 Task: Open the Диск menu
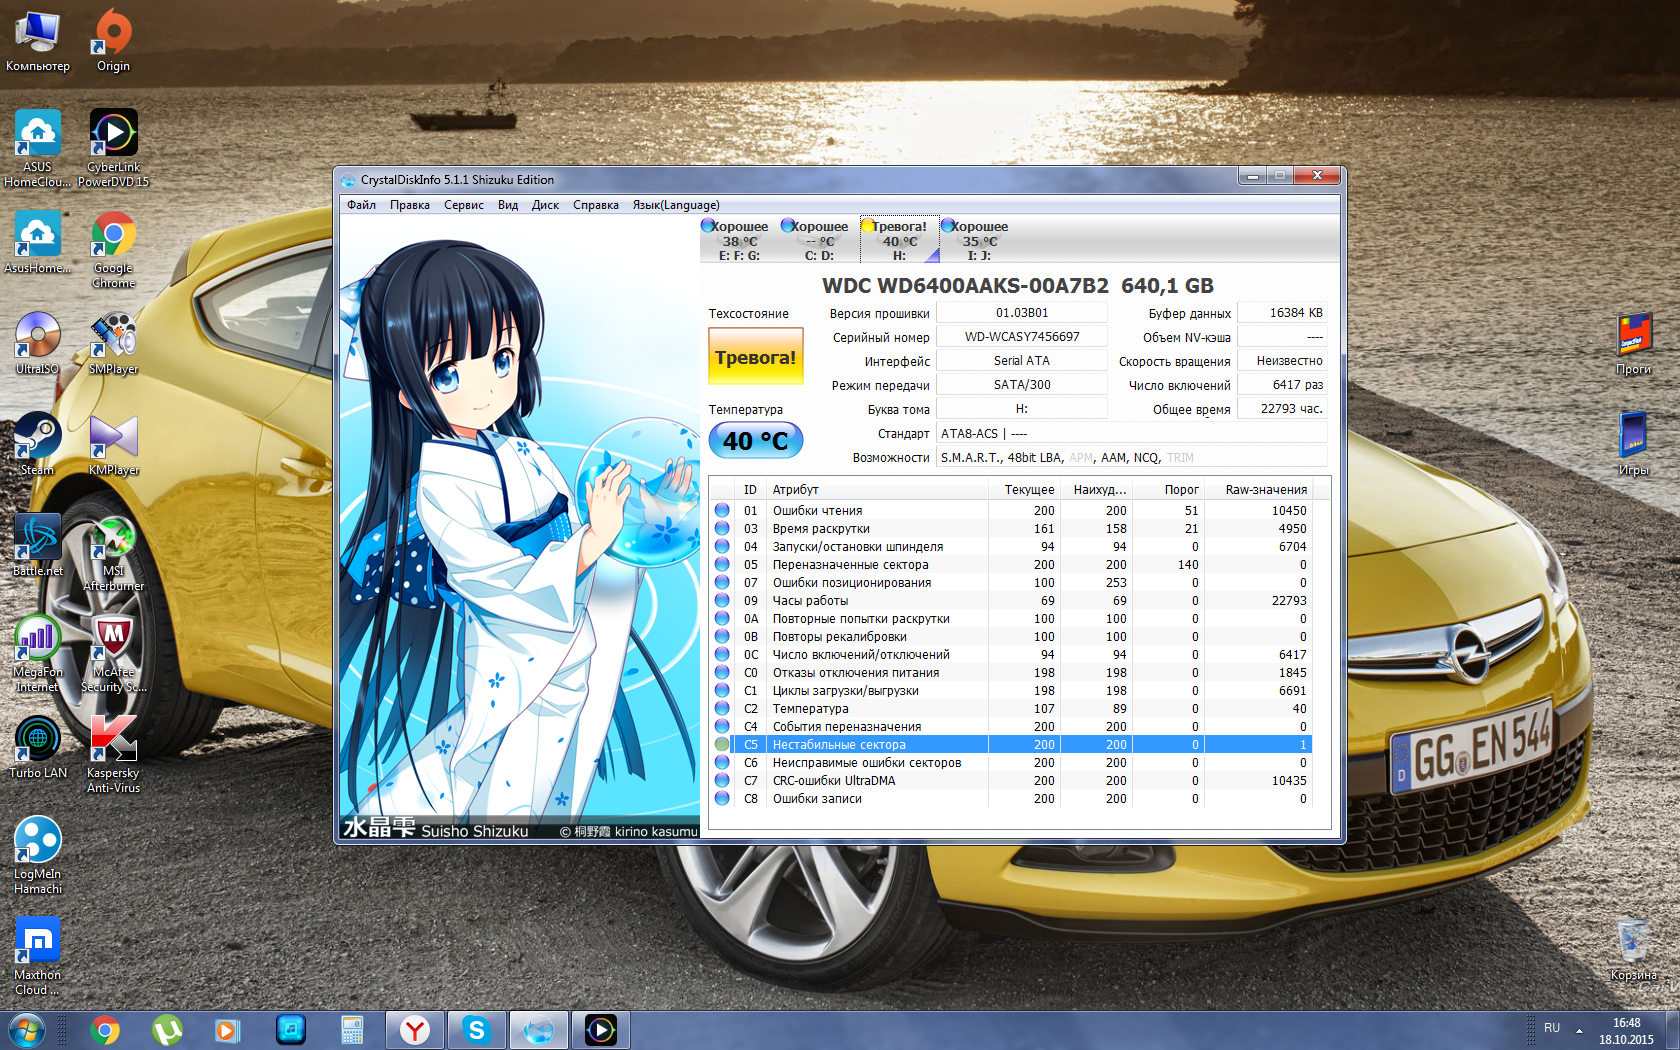point(545,205)
